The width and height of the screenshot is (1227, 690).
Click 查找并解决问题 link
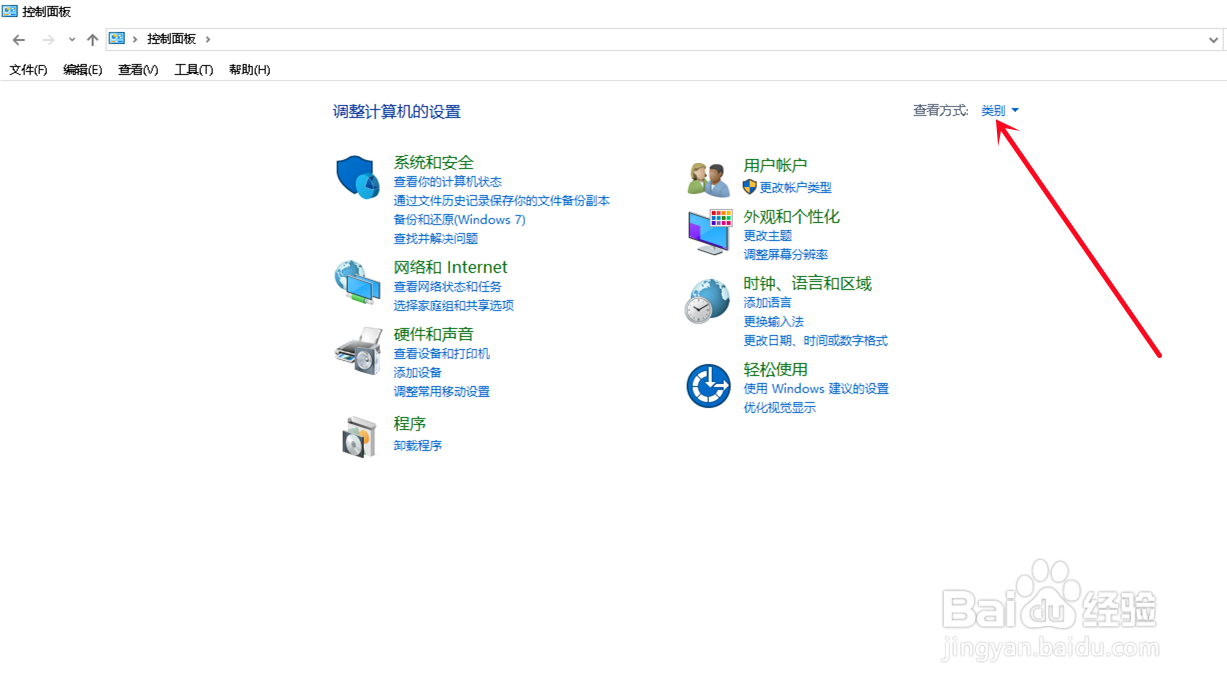(x=436, y=239)
